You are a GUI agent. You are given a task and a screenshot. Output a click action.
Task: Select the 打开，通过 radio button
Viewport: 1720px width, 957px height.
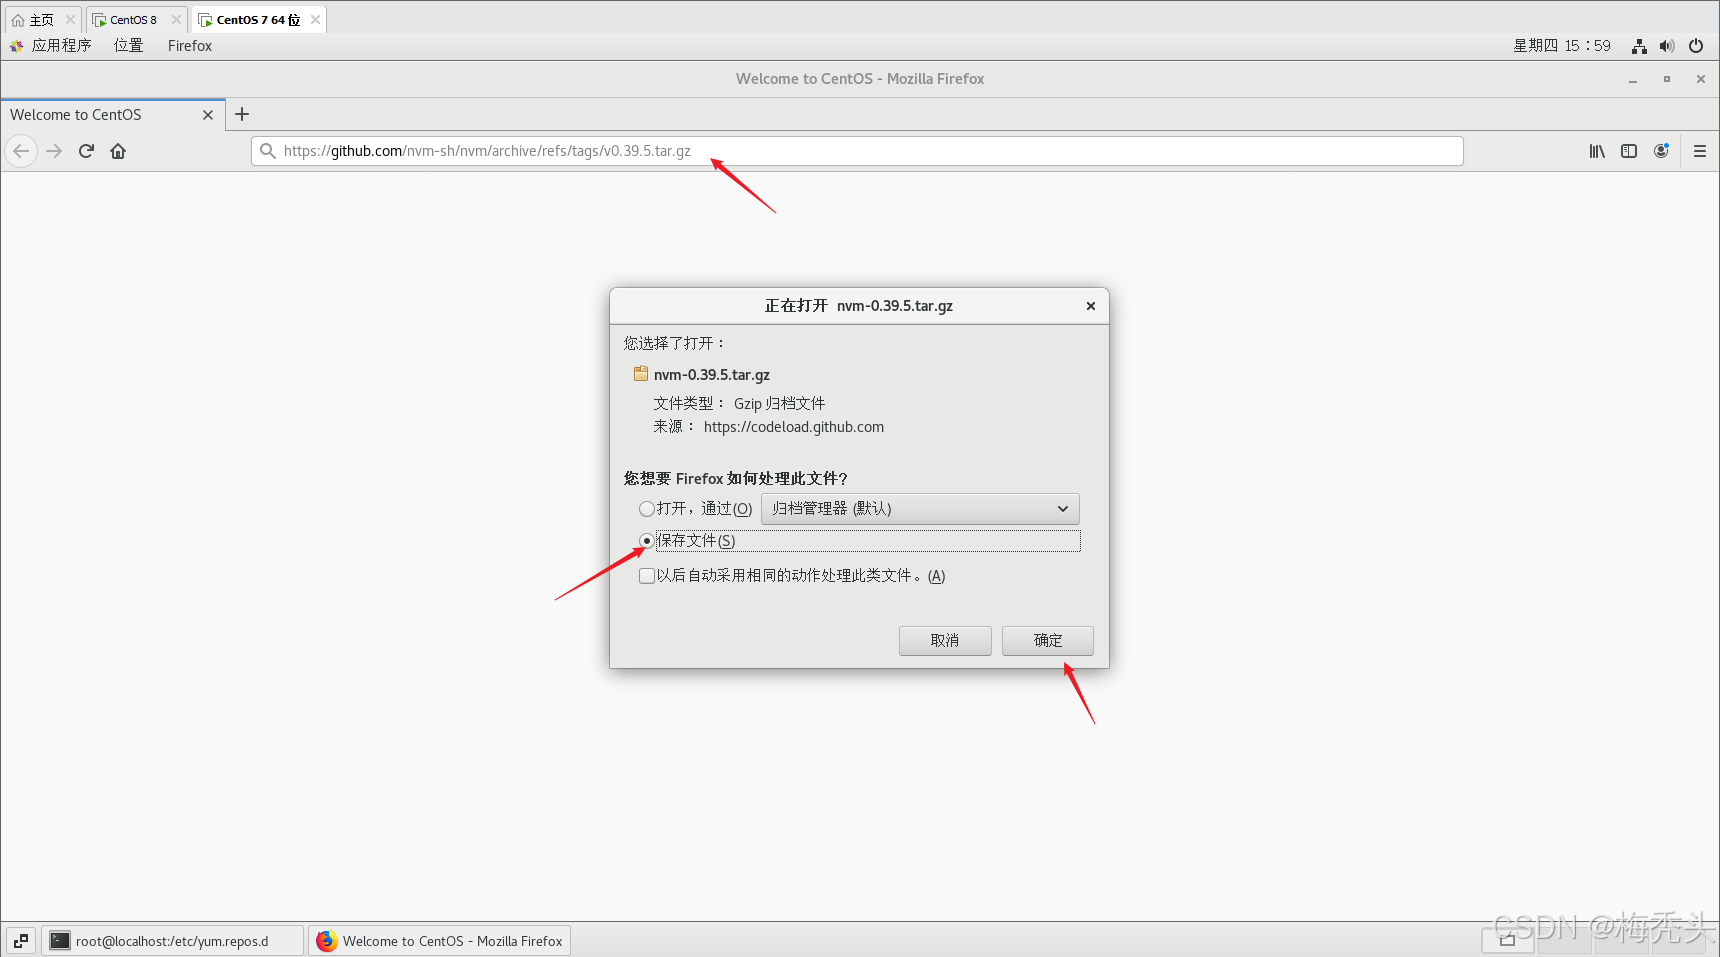(x=647, y=509)
